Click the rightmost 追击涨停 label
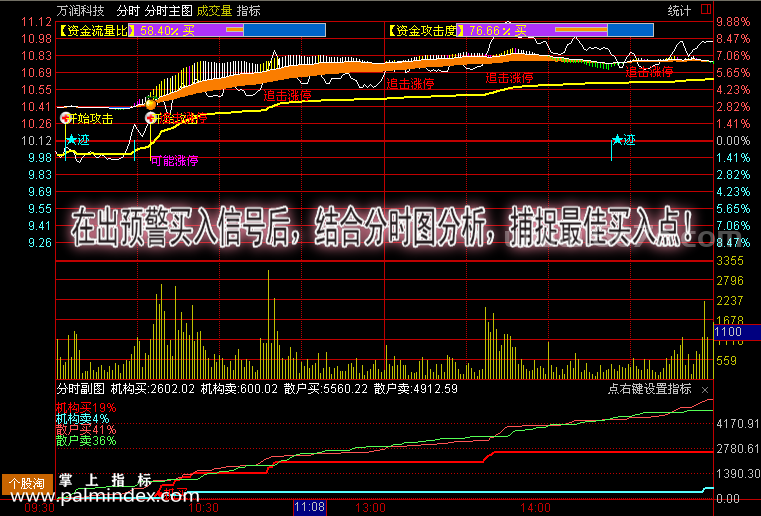The height and width of the screenshot is (516, 761). click(649, 72)
